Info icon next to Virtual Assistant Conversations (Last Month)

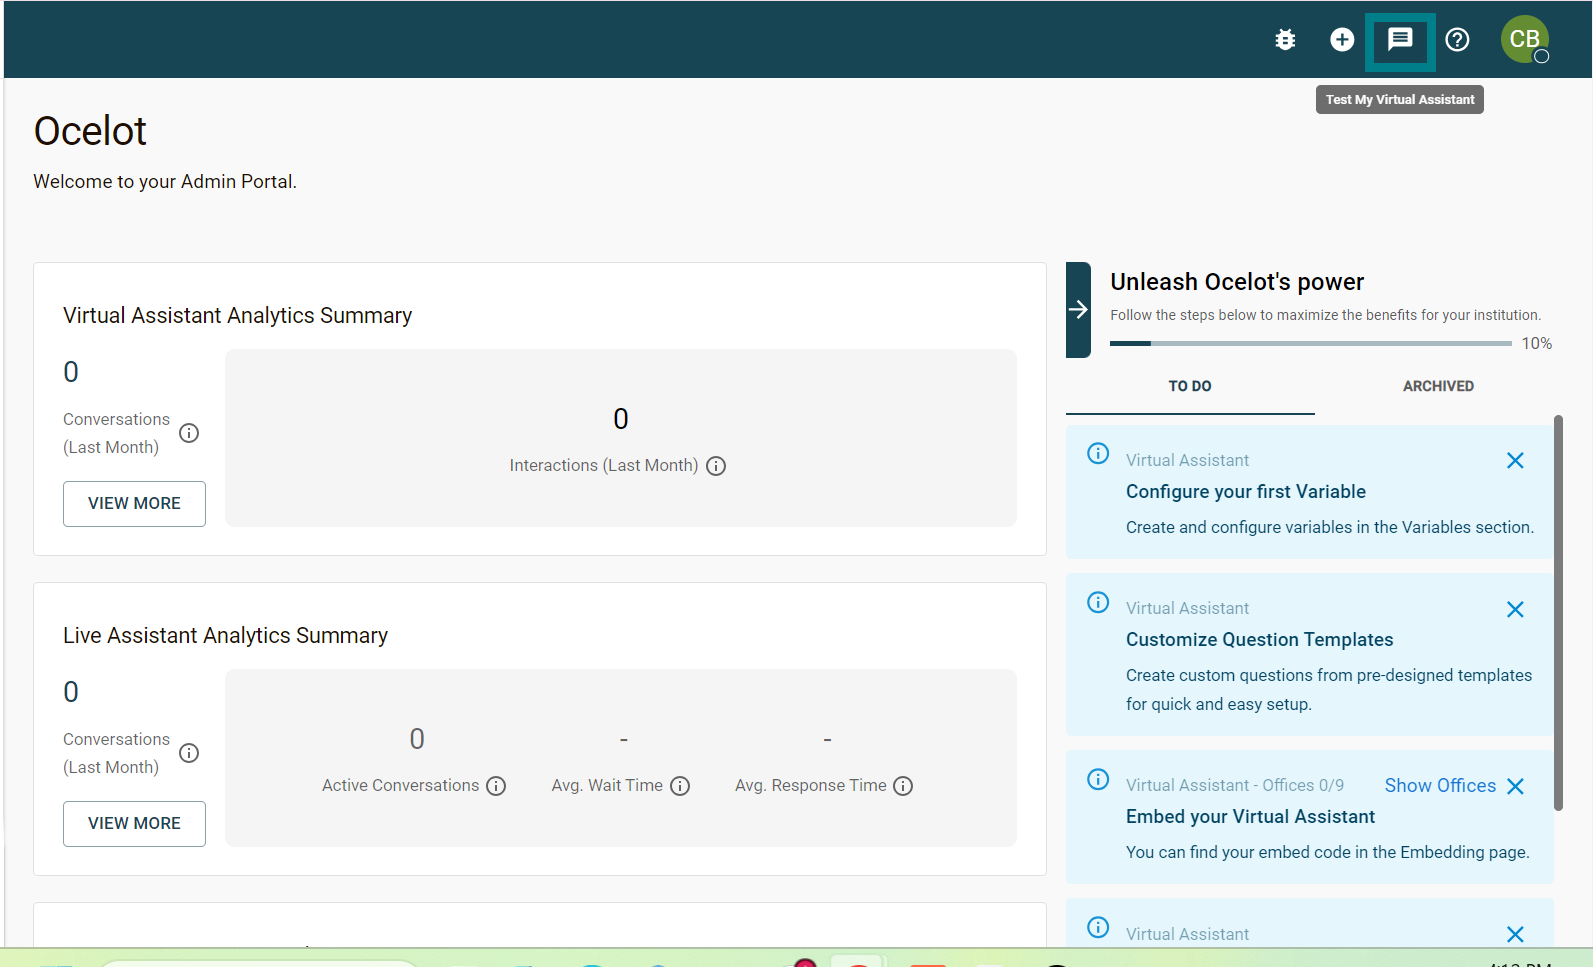coord(189,433)
